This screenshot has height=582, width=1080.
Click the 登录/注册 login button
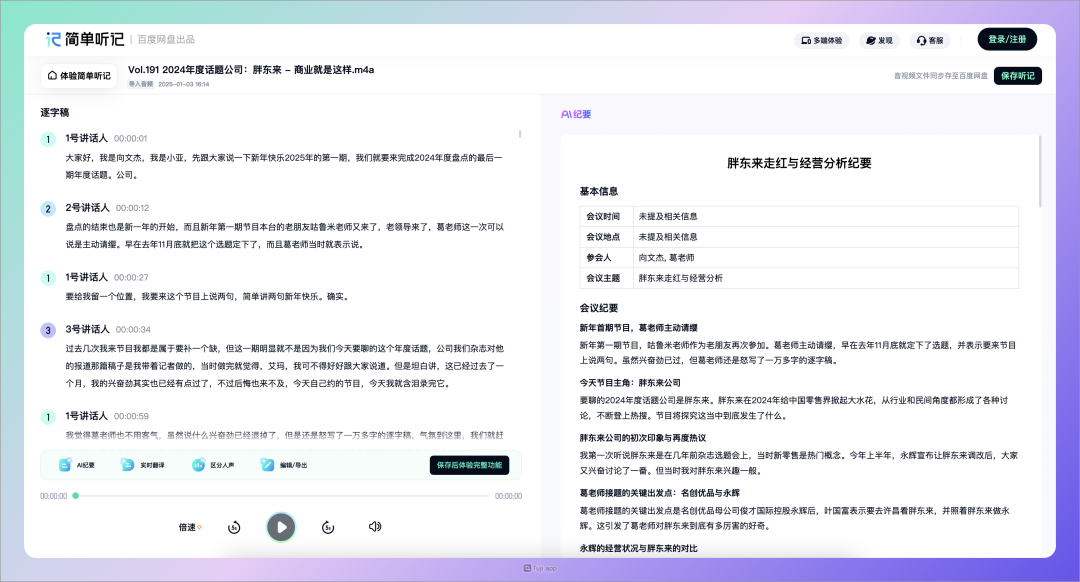(x=1007, y=39)
